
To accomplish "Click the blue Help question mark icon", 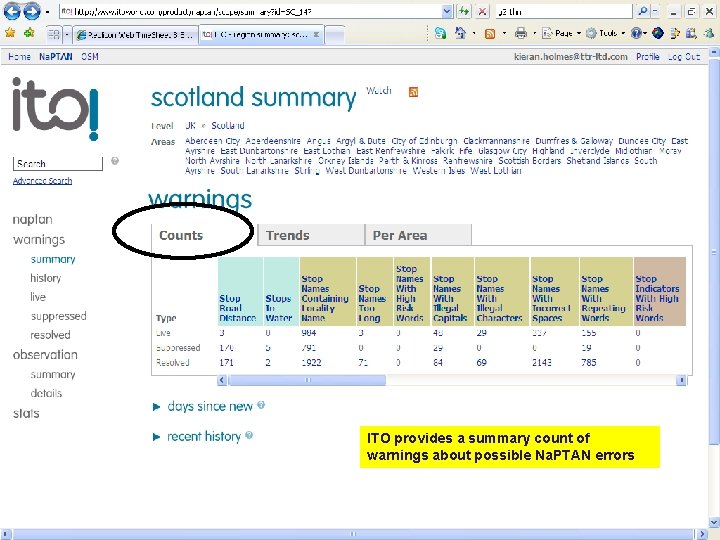I will pyautogui.click(x=636, y=33).
